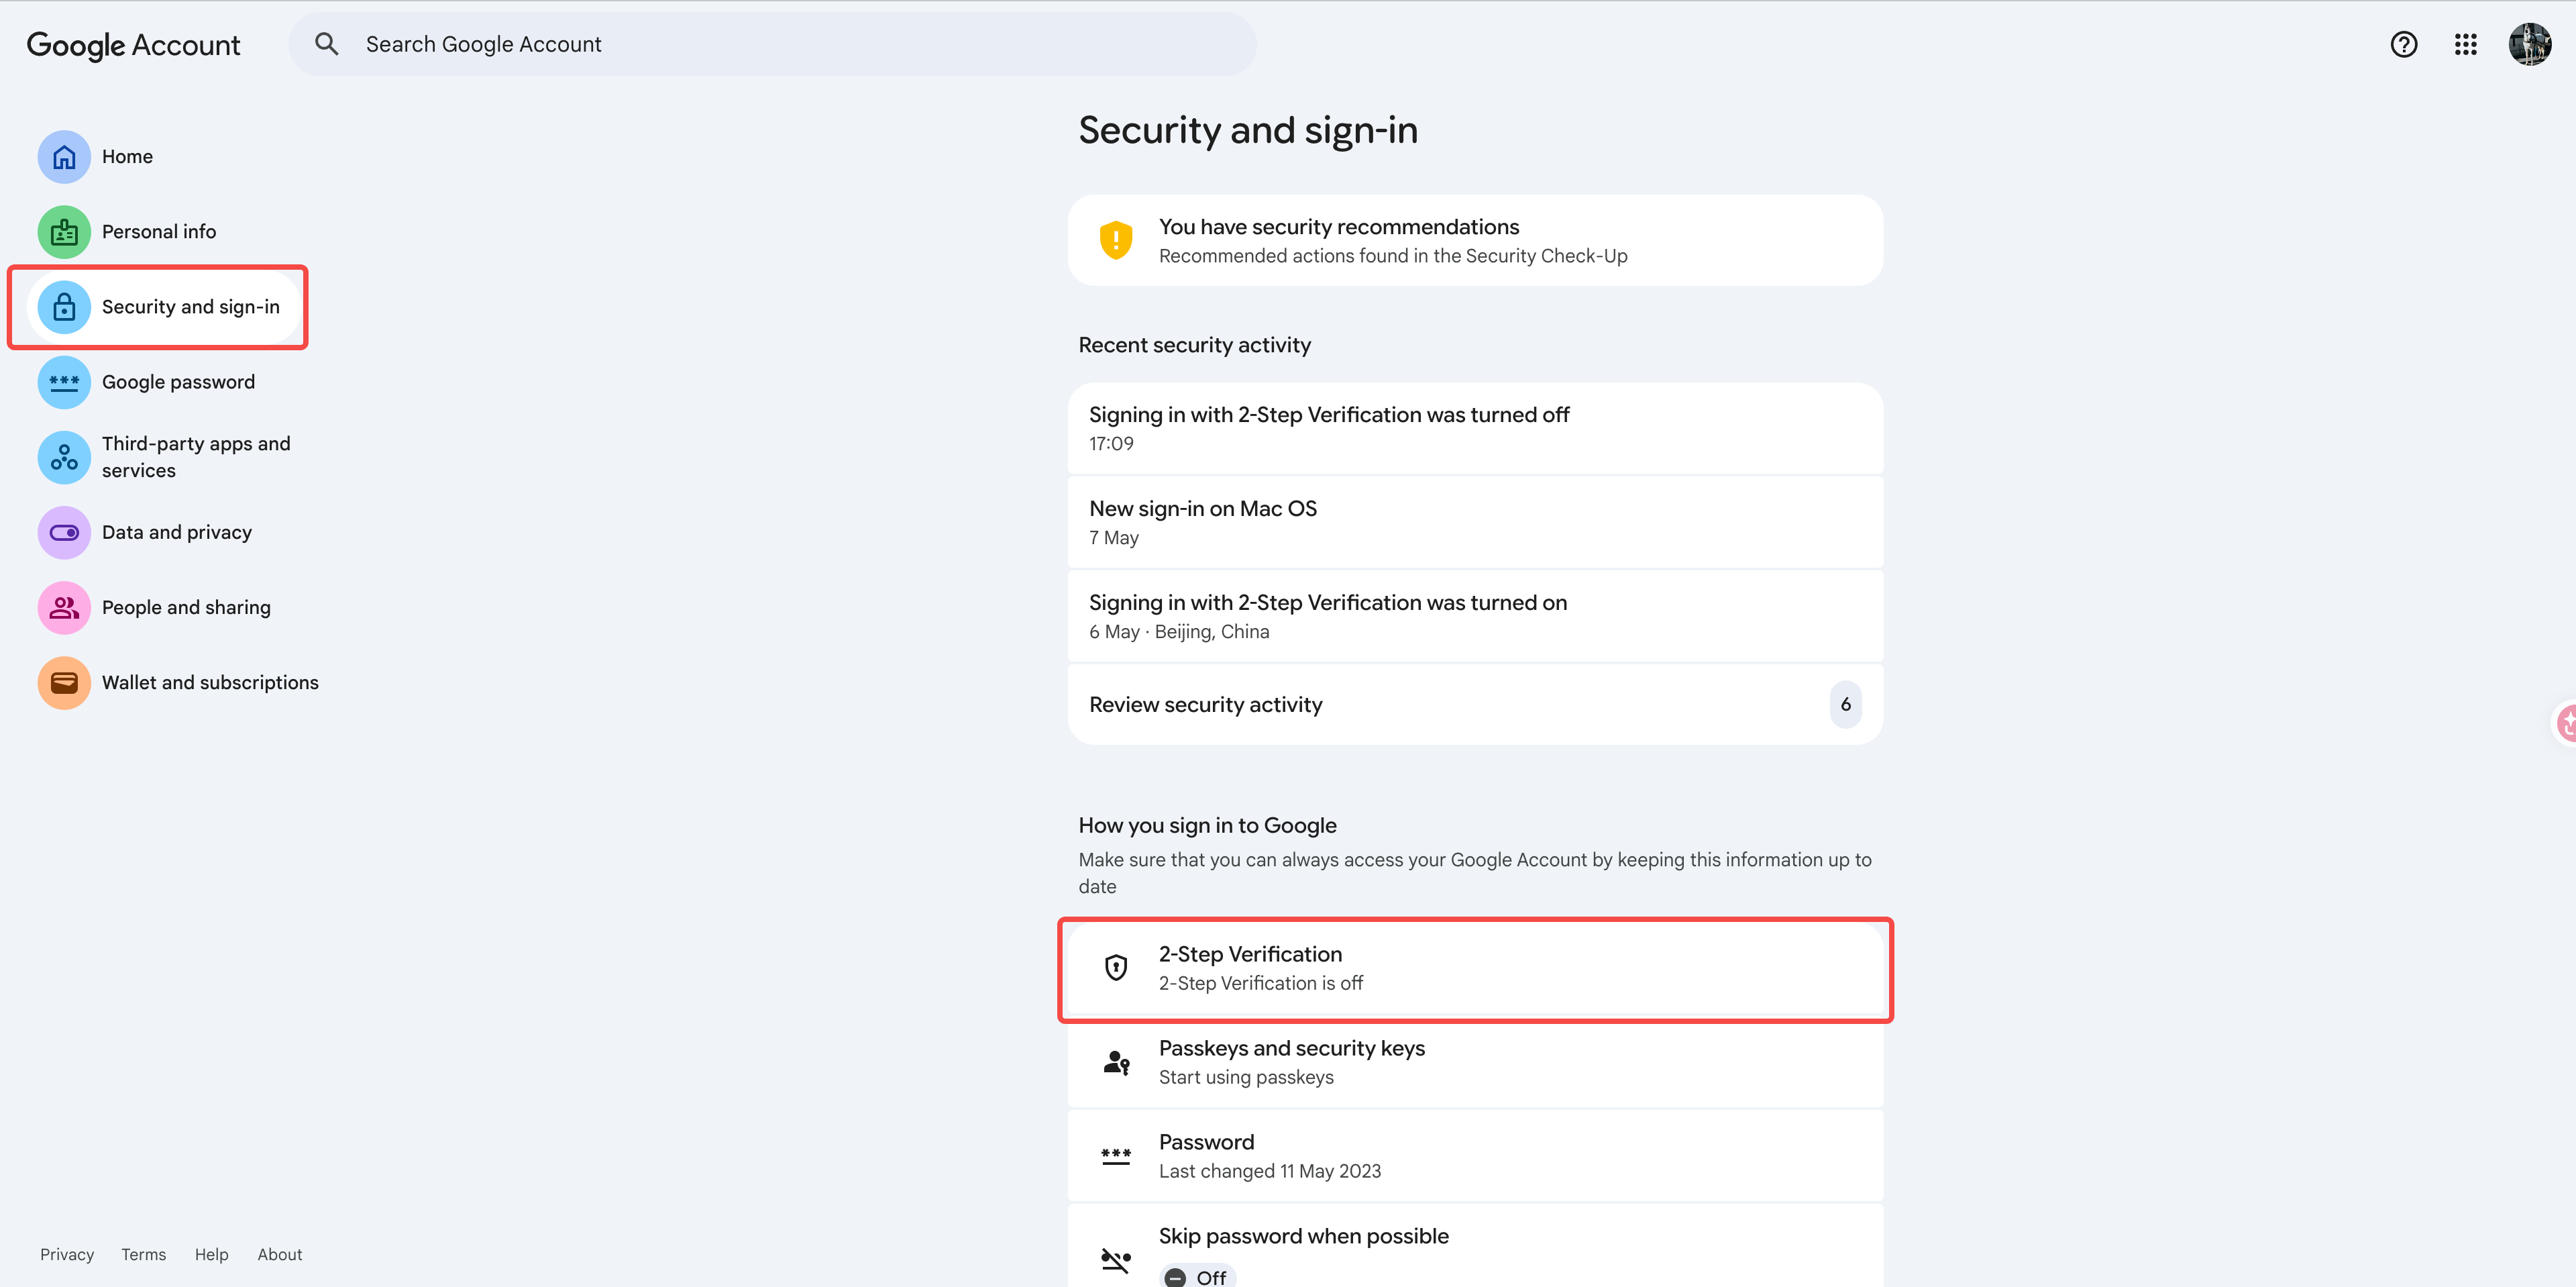The width and height of the screenshot is (2576, 1287).
Task: Click the 2-Step Verification shield icon
Action: pyautogui.click(x=1115, y=968)
